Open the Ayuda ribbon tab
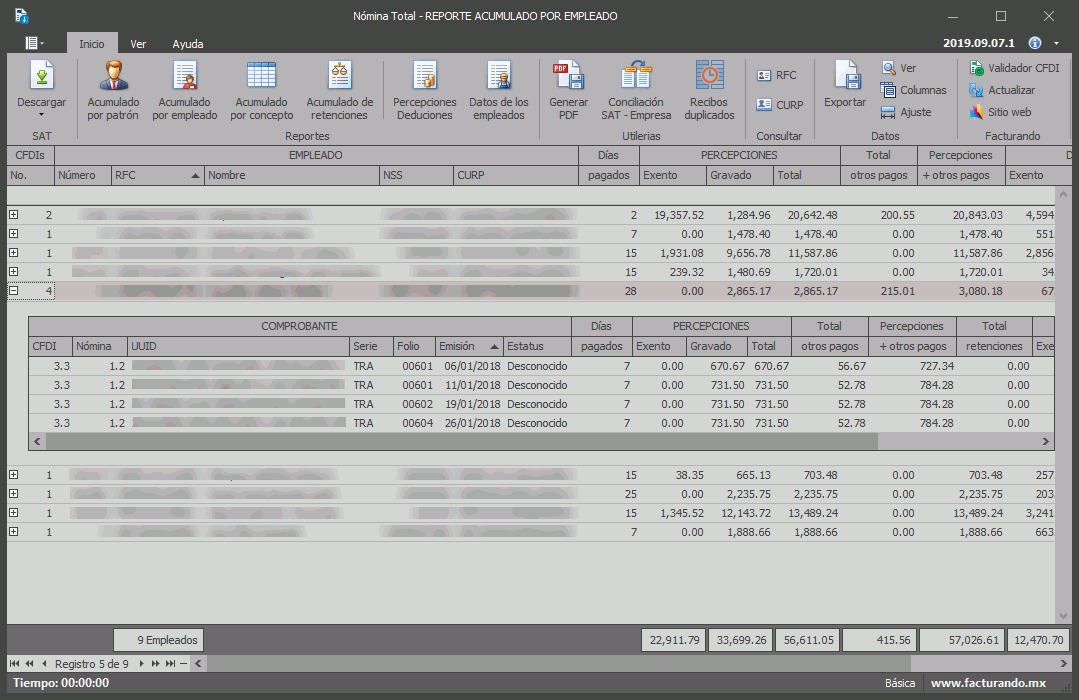1079x700 pixels. tap(187, 44)
